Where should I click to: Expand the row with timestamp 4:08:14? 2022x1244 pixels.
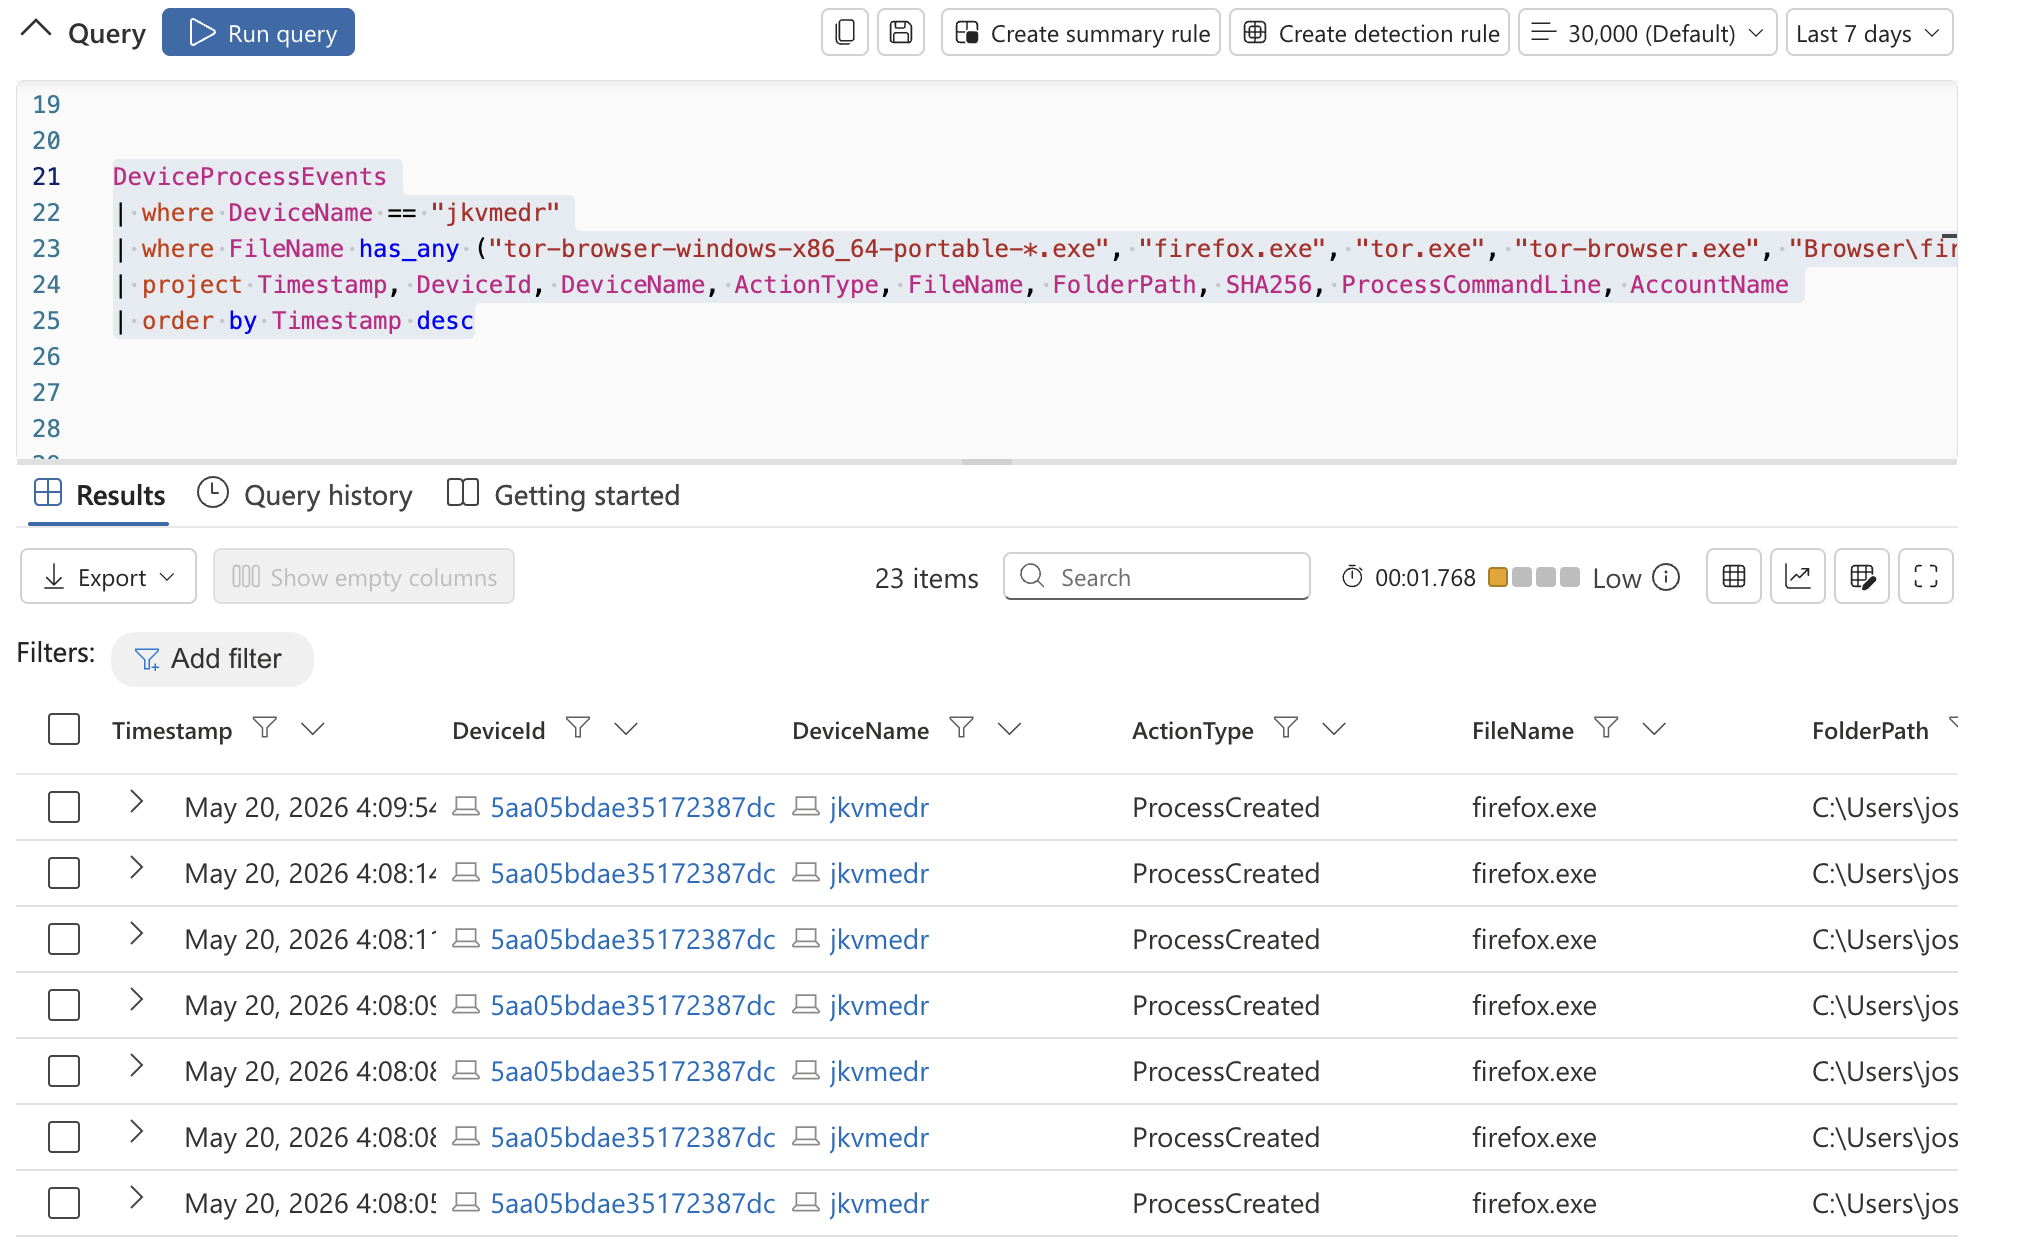point(137,868)
